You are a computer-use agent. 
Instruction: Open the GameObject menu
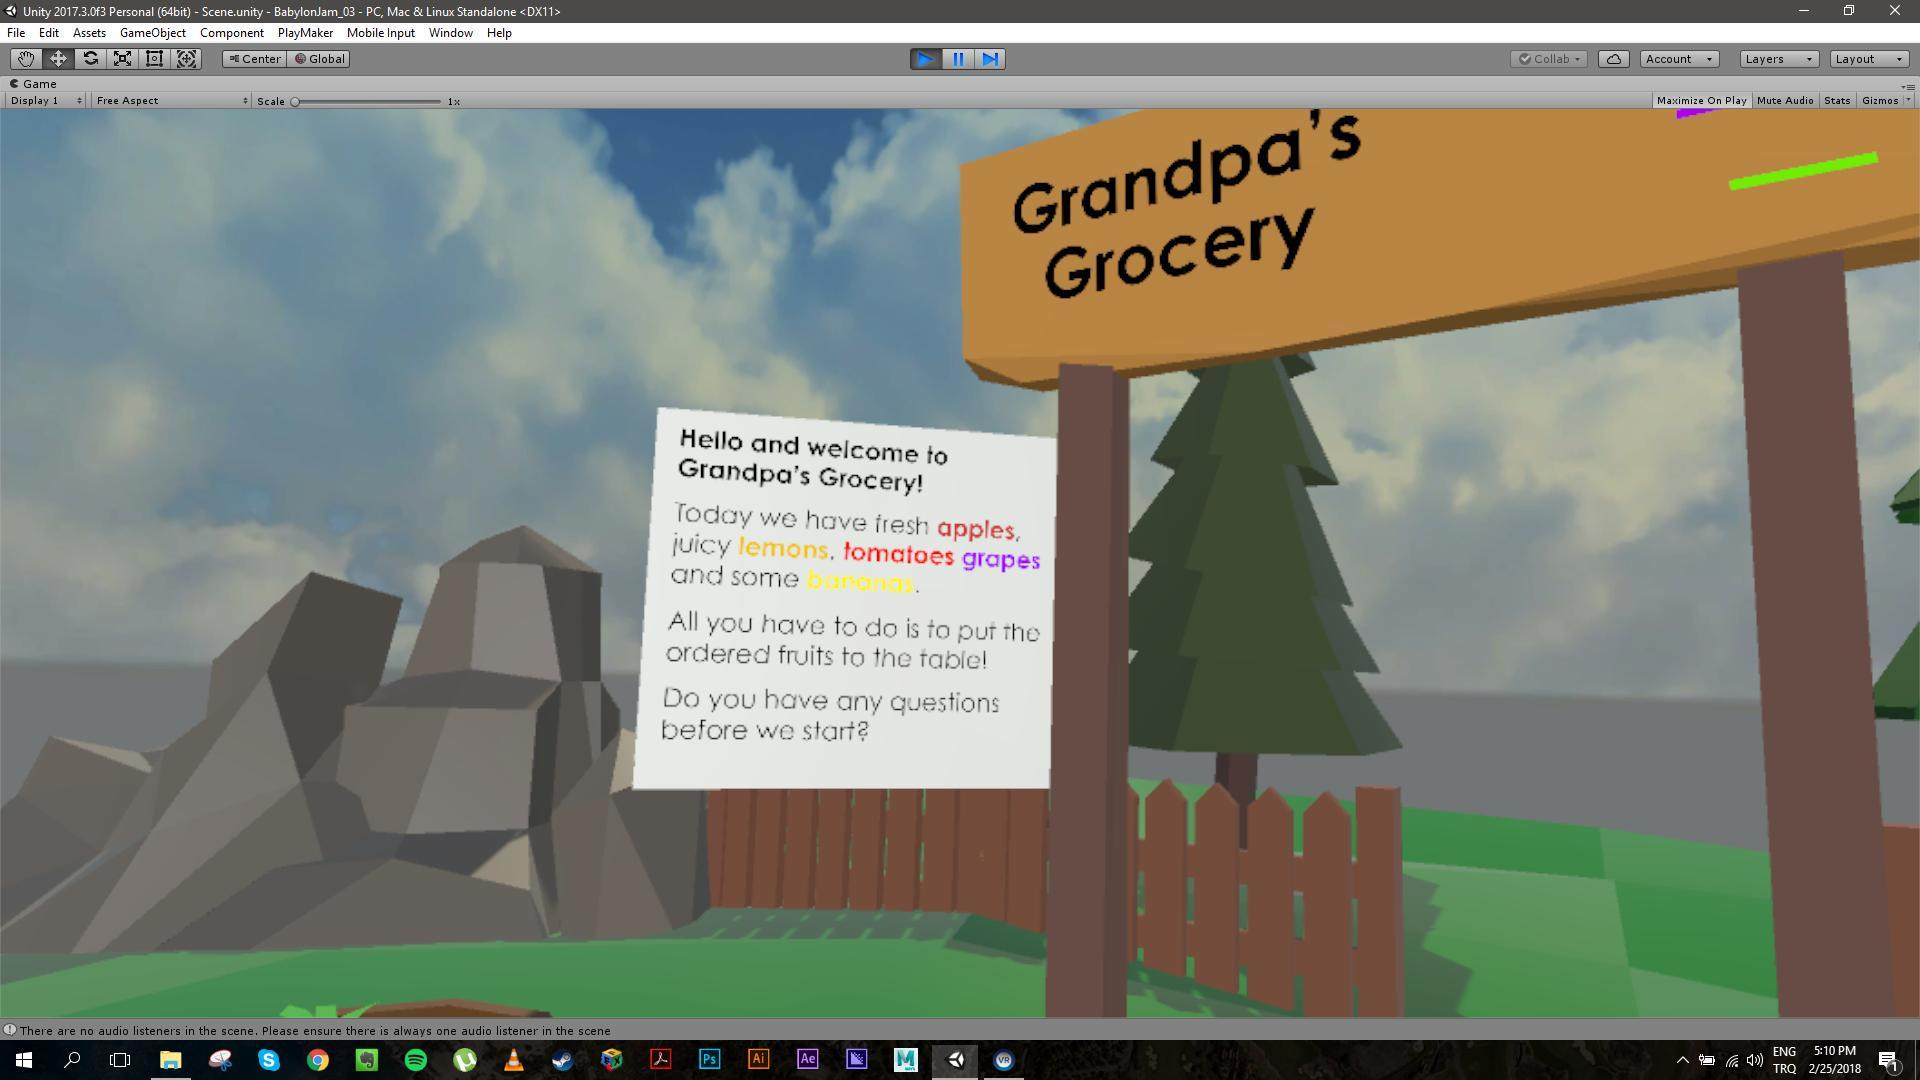[x=152, y=33]
